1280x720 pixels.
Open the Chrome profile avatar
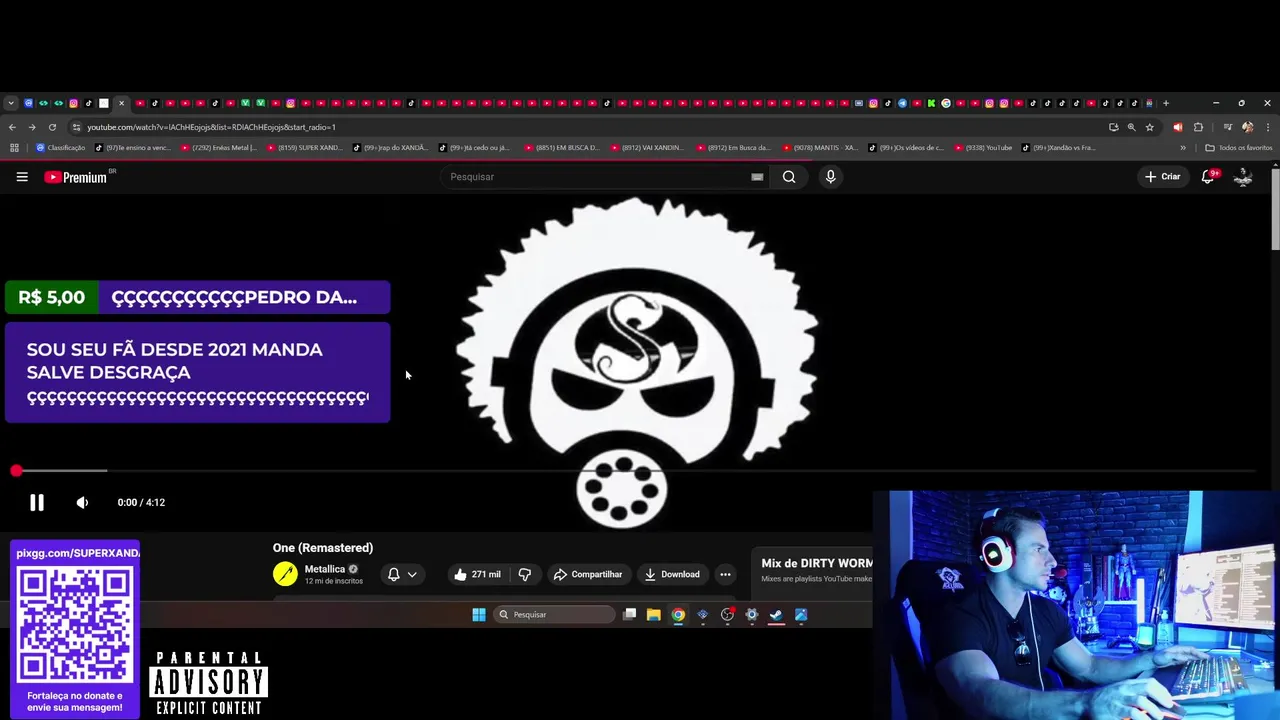tap(1247, 127)
